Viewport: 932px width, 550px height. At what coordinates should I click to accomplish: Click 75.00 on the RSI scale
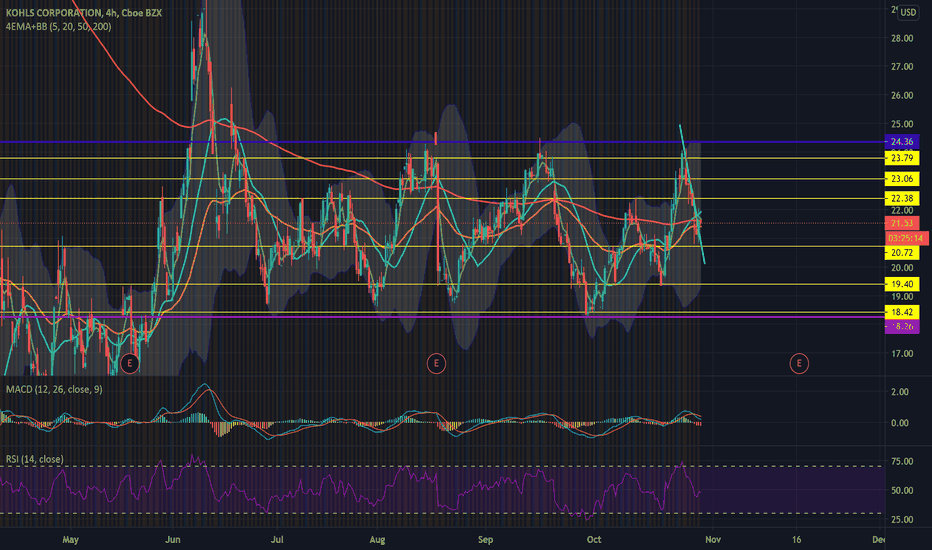[902, 461]
